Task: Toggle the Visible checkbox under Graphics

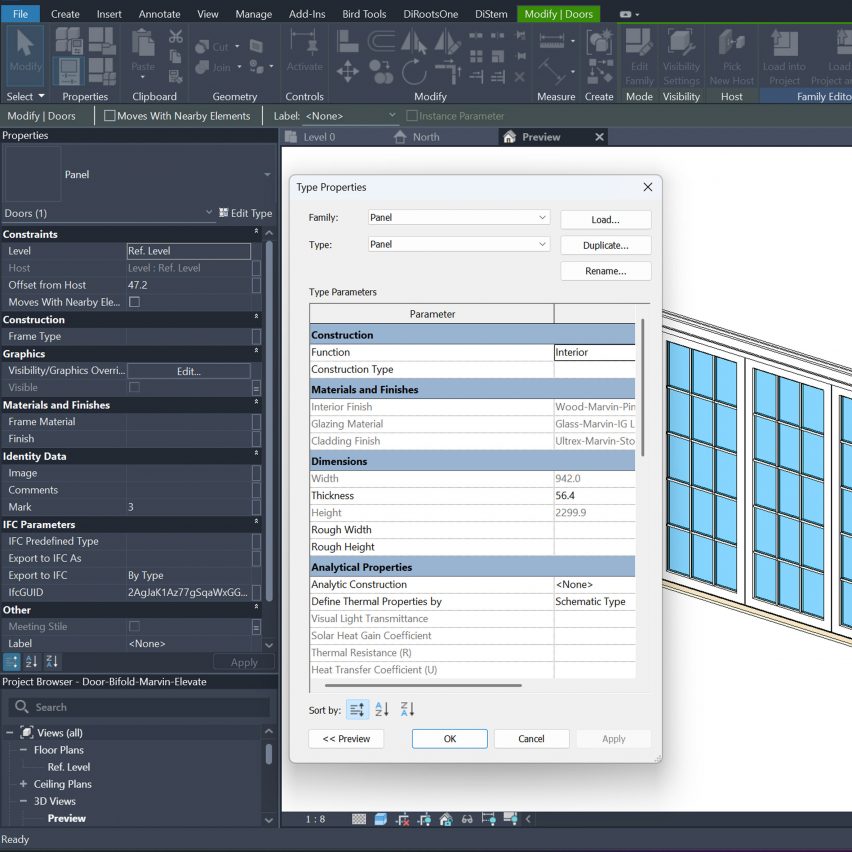Action: (134, 387)
